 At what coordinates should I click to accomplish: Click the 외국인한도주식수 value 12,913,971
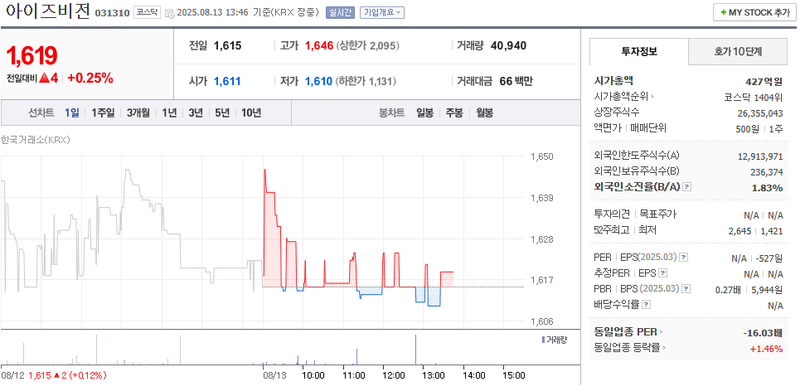[760, 157]
